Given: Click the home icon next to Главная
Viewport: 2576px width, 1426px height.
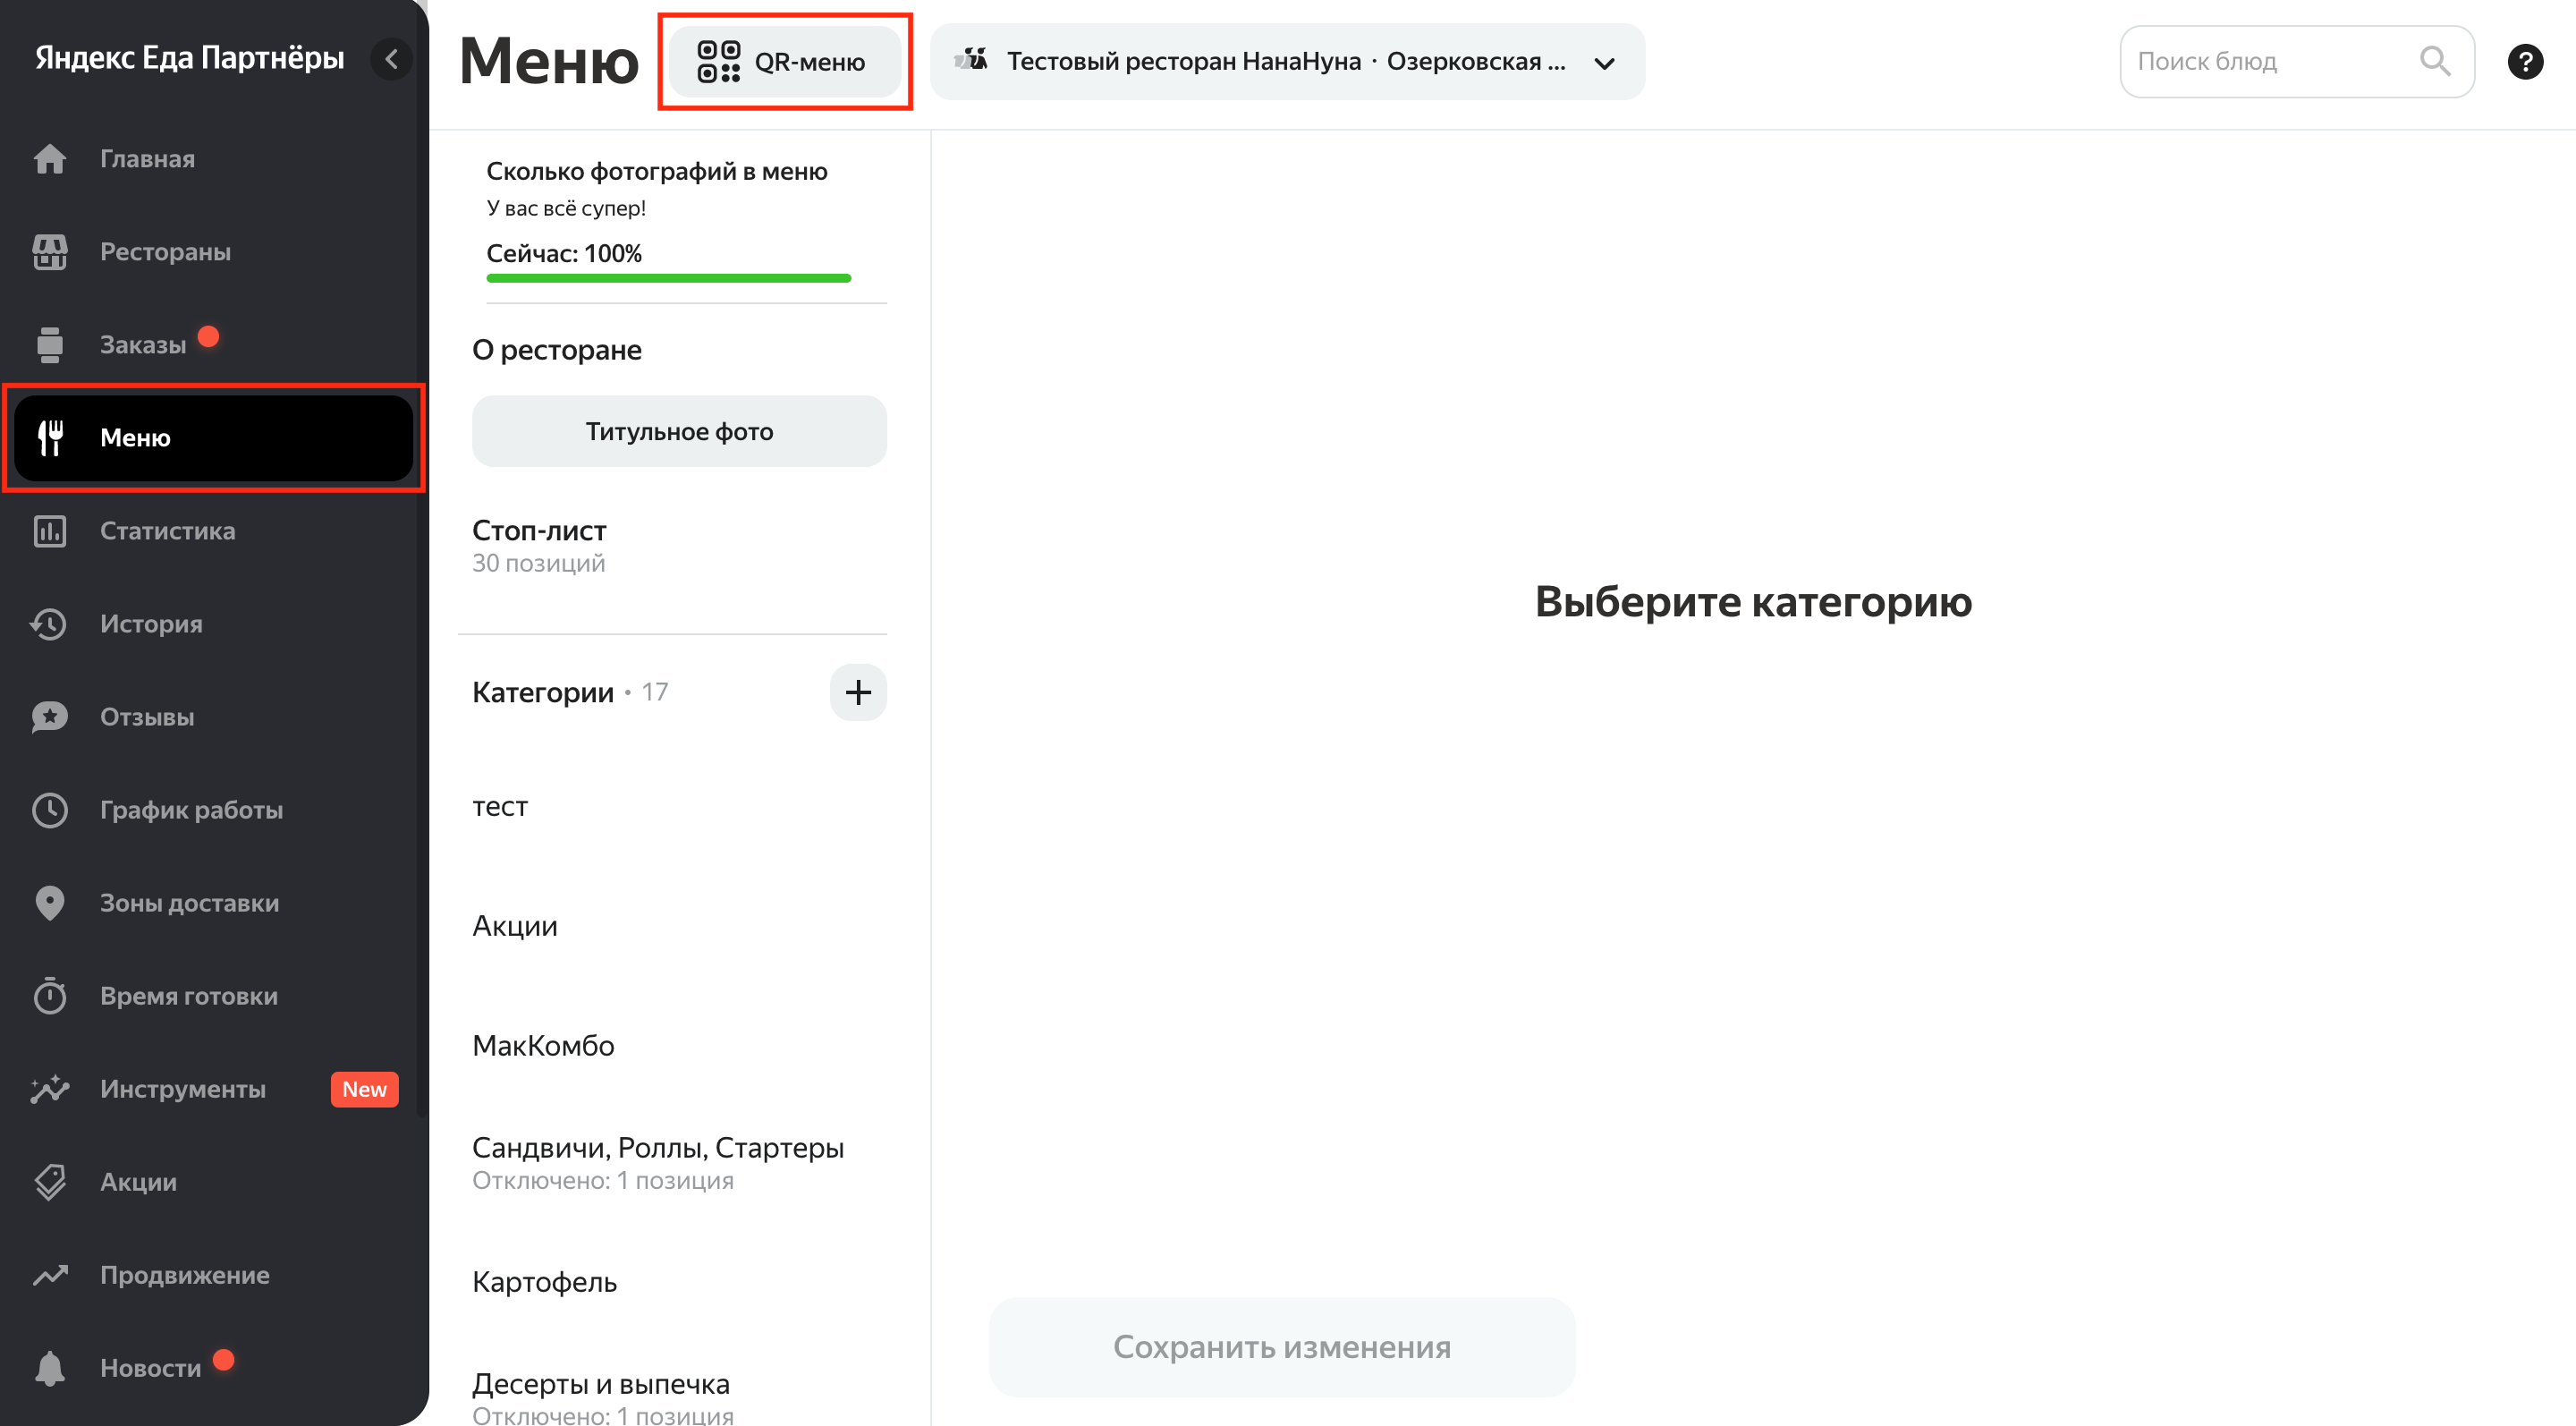Looking at the screenshot, I should click(49, 159).
